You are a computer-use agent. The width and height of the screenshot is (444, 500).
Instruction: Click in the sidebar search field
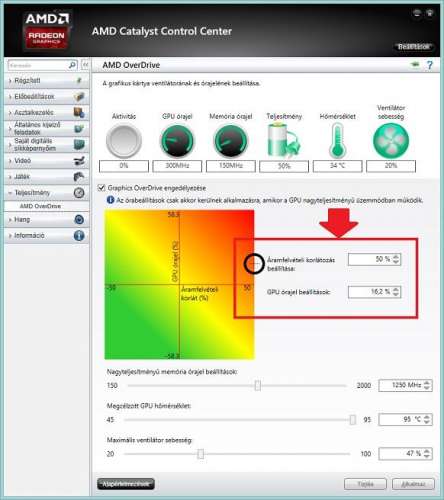pos(38,65)
